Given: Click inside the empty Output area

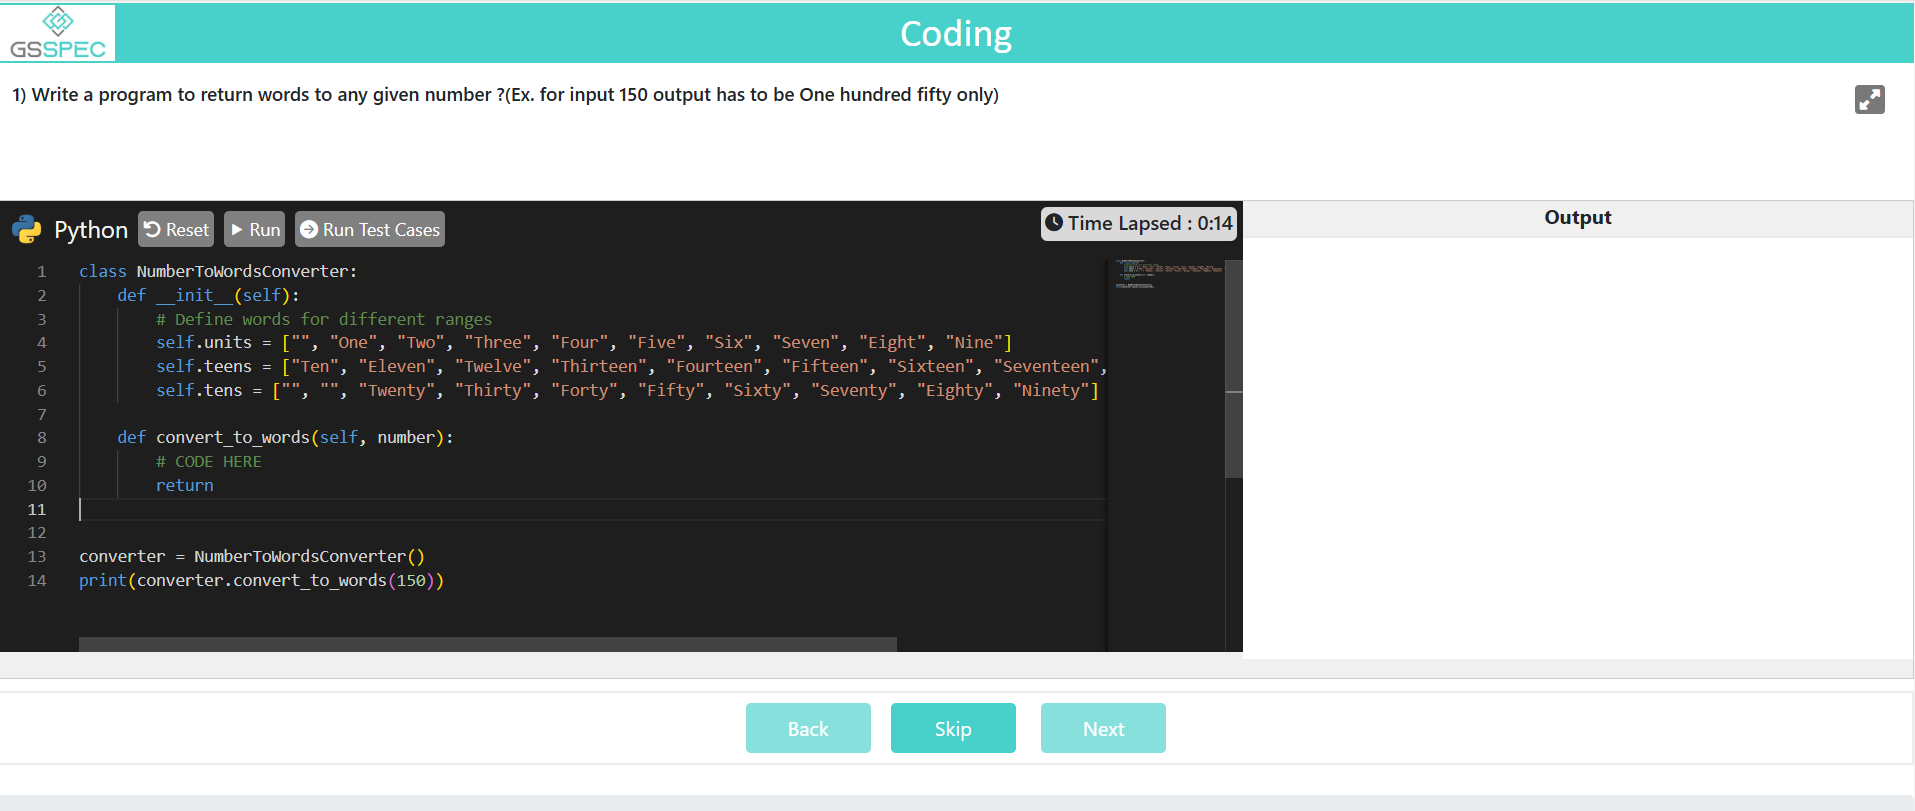Looking at the screenshot, I should [x=1577, y=447].
